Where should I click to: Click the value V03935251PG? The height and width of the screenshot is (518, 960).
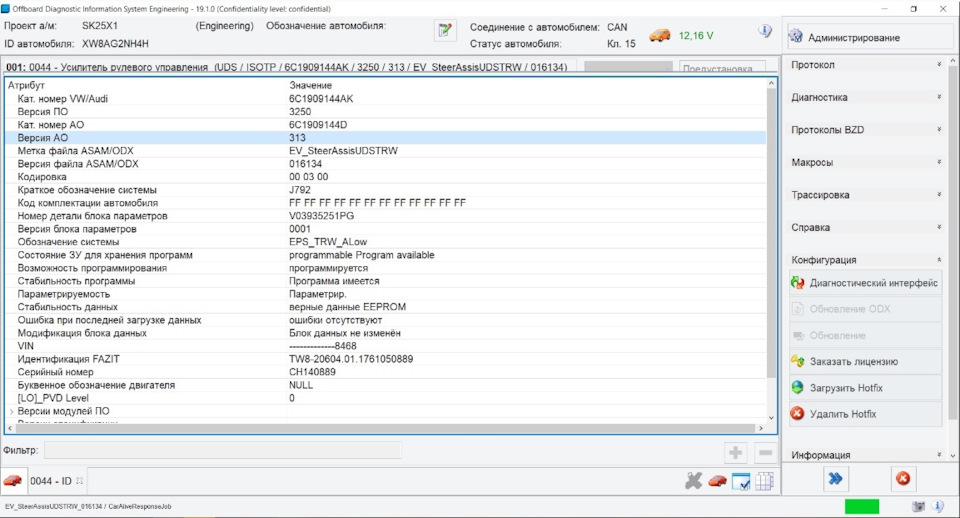coord(321,216)
